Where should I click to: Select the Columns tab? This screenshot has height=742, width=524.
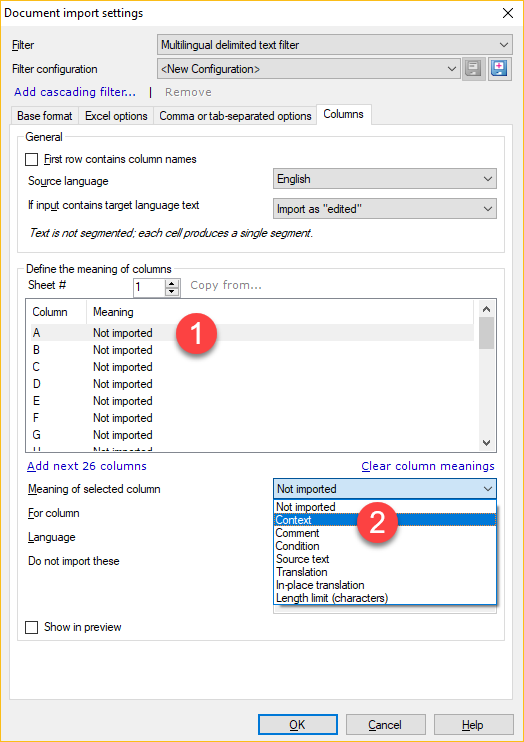[x=344, y=115]
